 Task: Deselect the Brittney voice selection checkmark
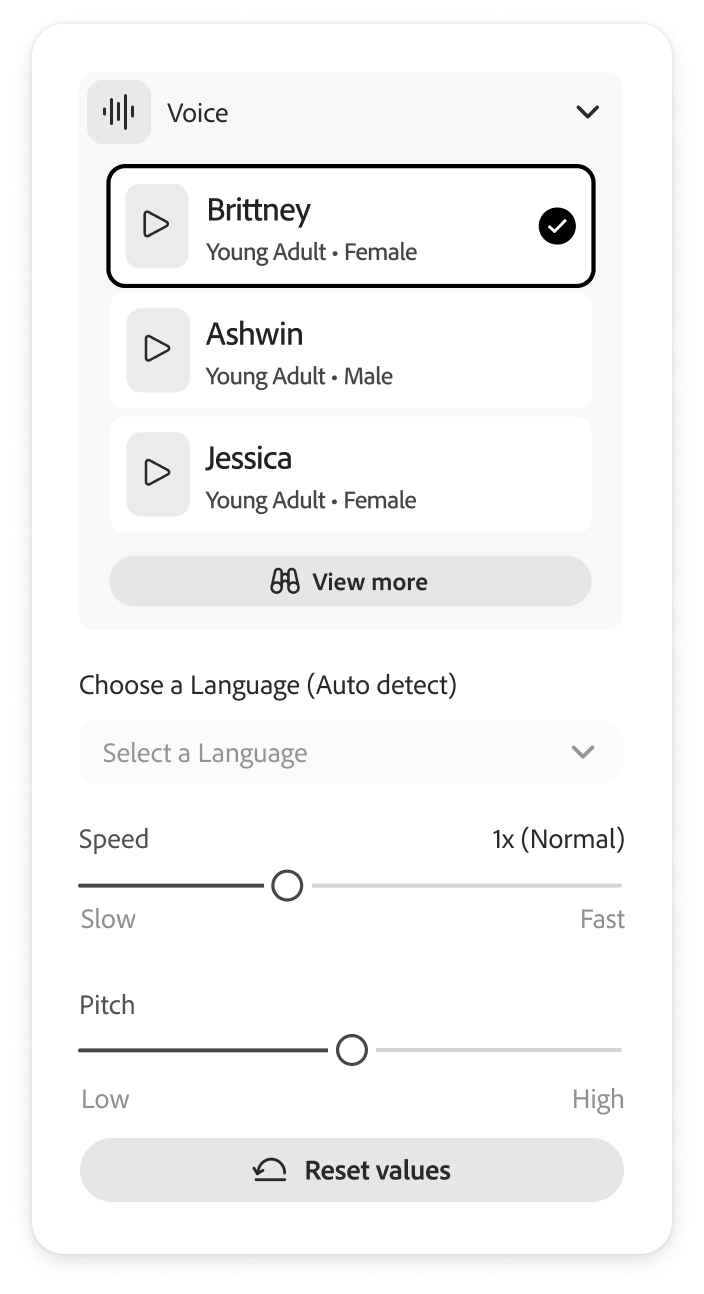click(557, 226)
